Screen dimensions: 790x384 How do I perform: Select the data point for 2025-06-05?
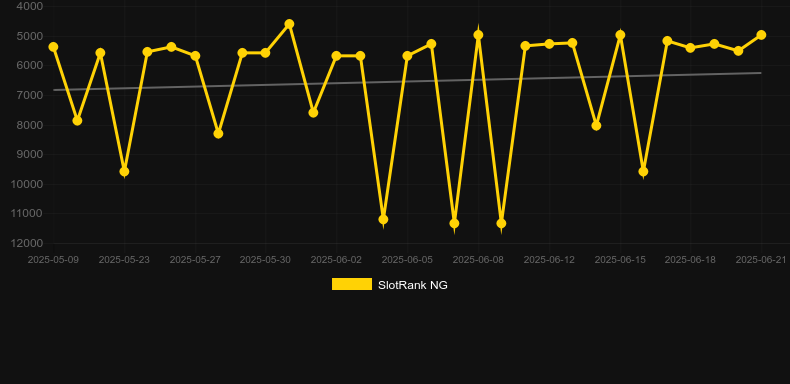coord(407,56)
